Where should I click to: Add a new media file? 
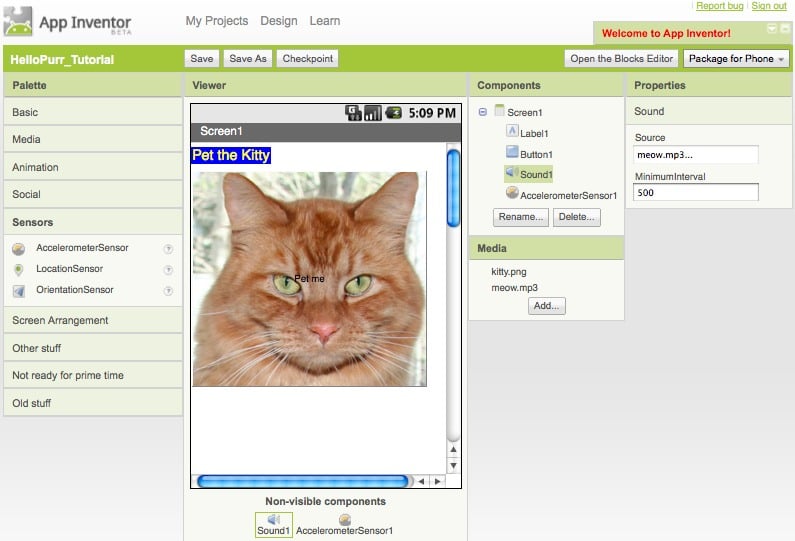tap(547, 306)
